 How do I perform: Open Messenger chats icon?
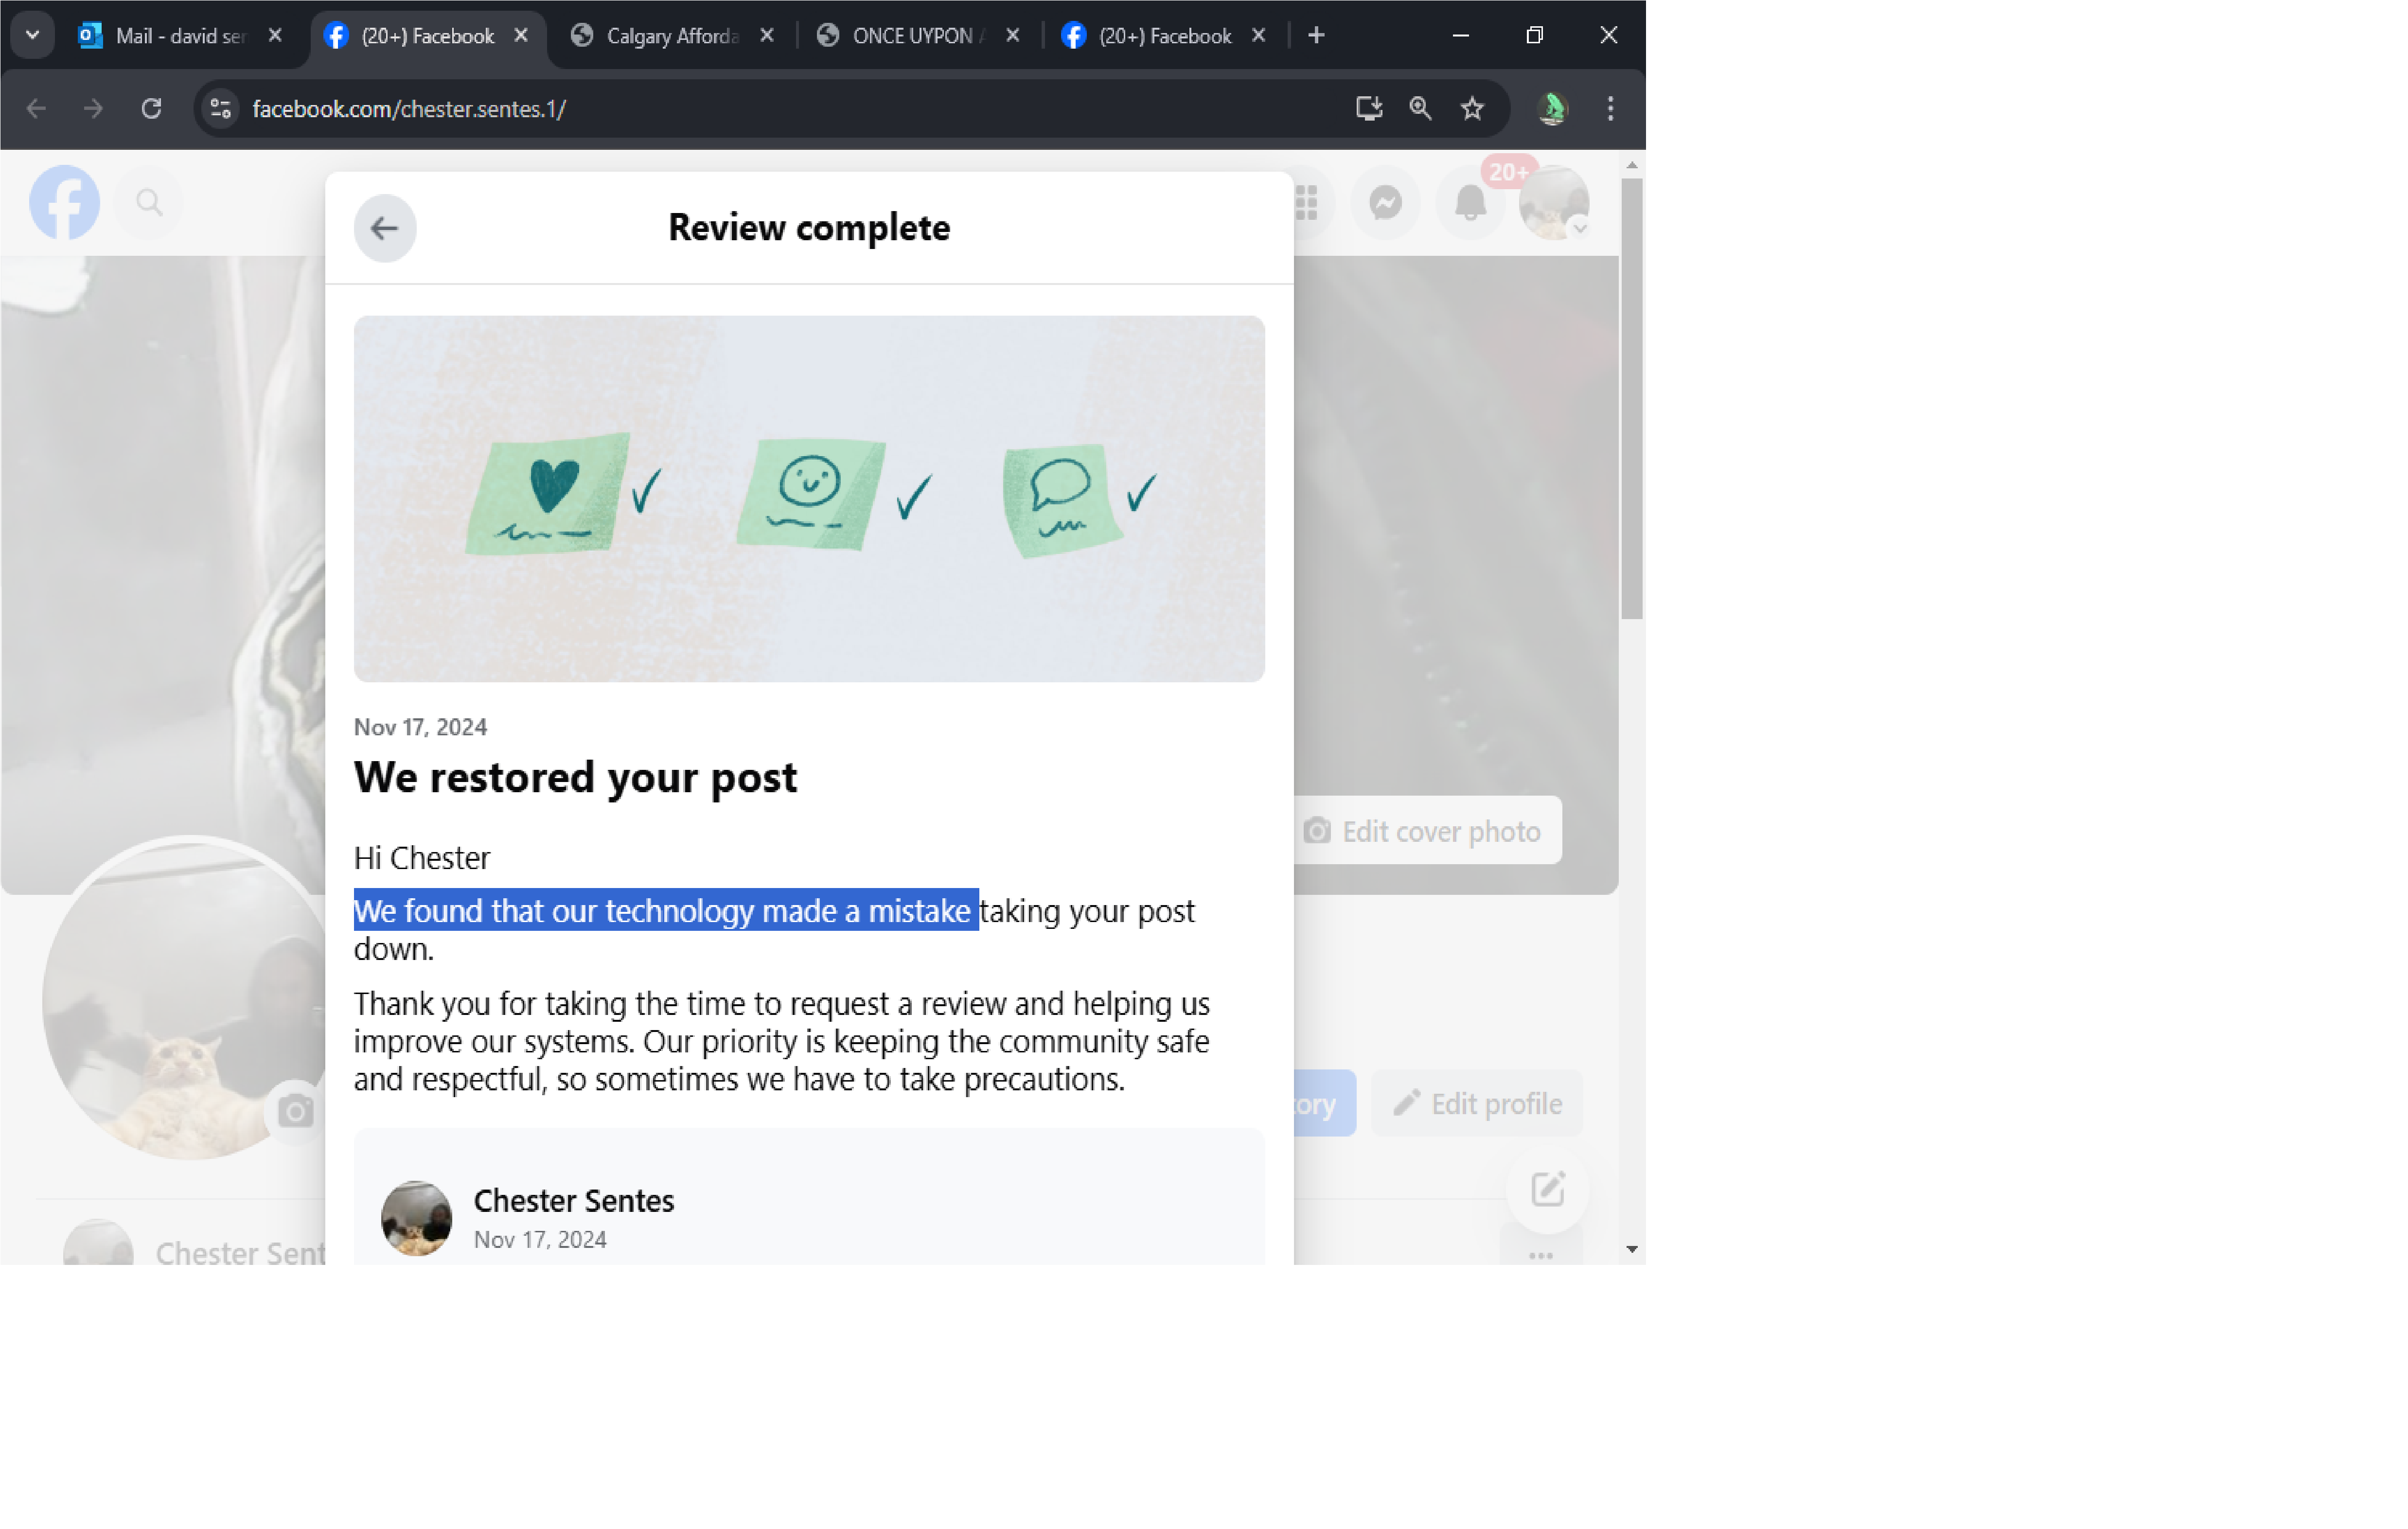1386,203
